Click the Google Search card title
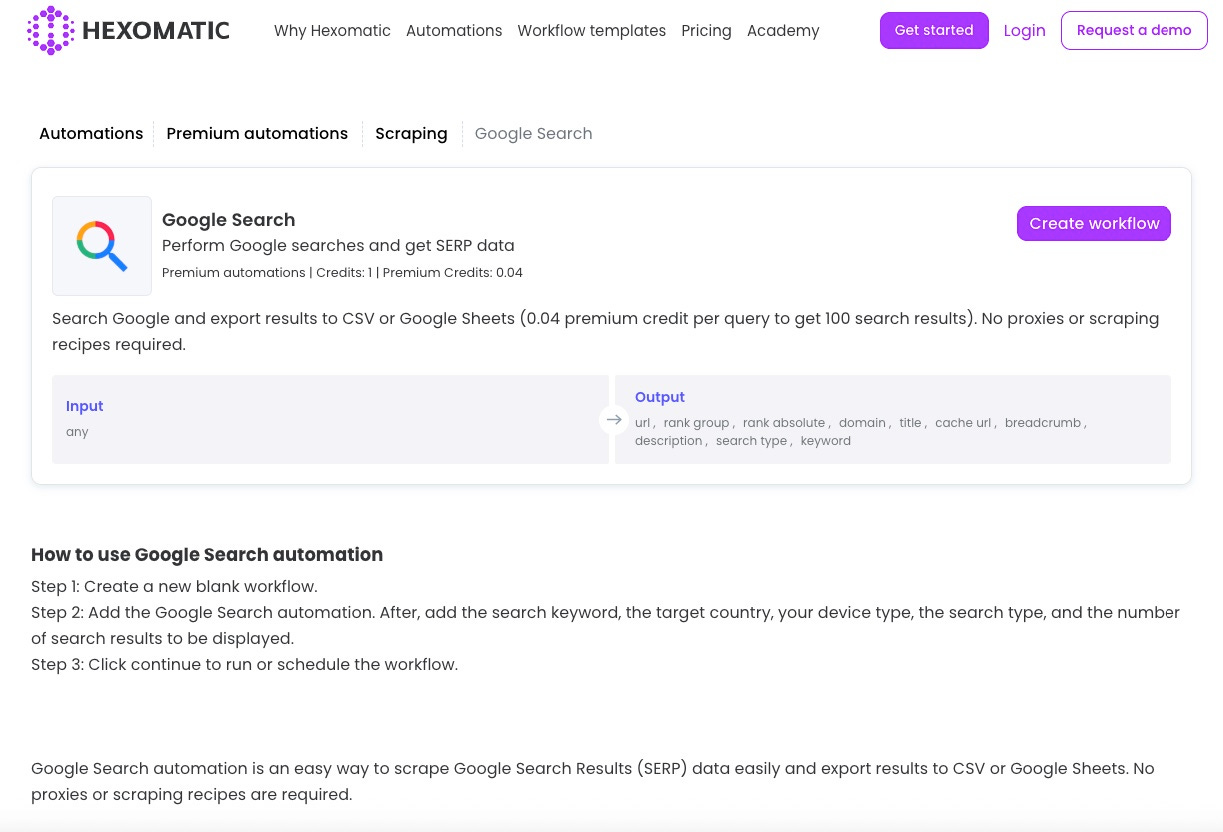Screen dimensions: 1223x832 click(228, 220)
